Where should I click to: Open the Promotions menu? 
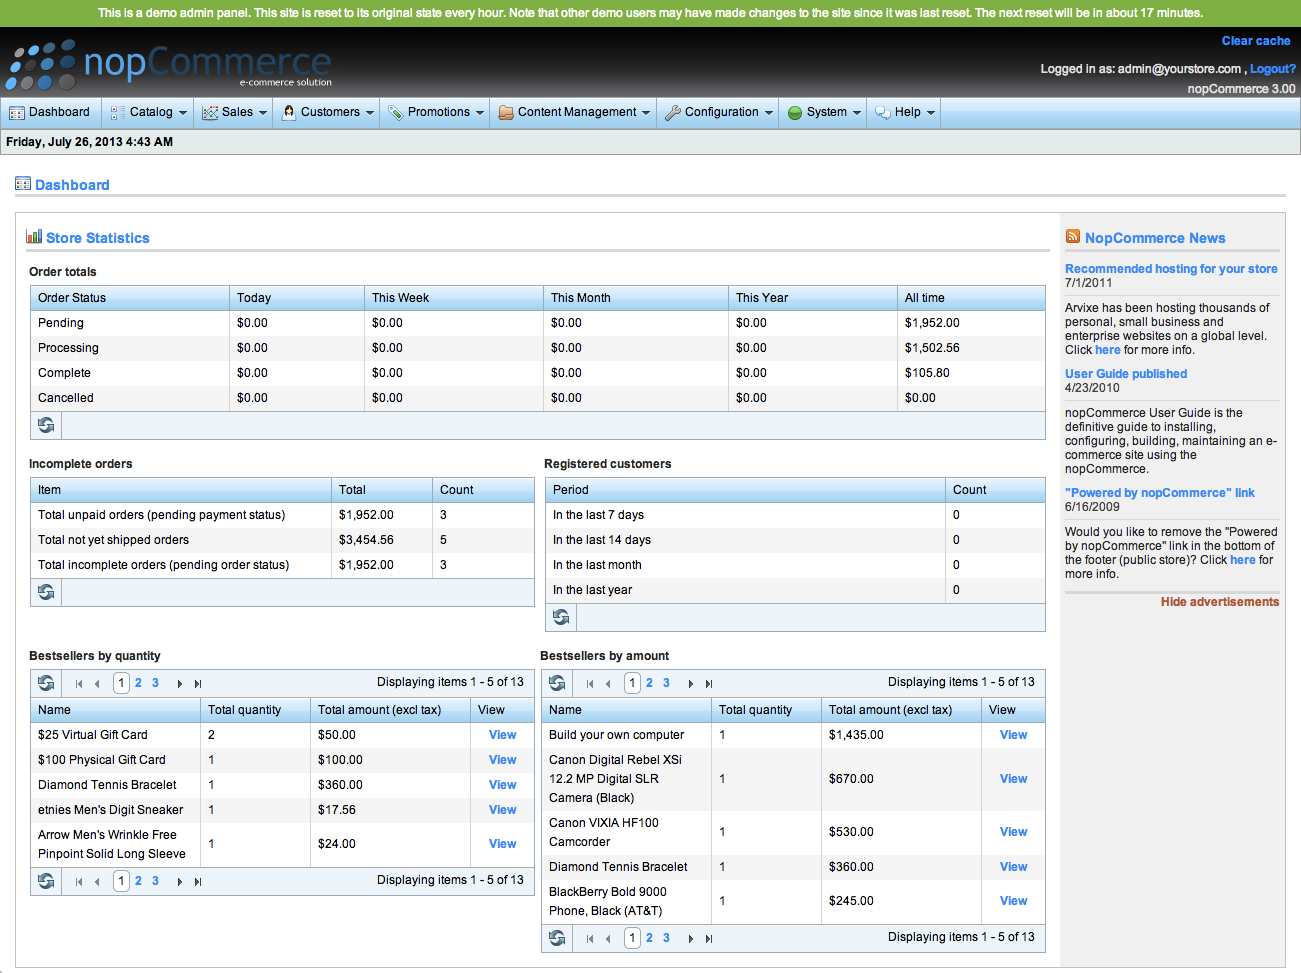click(437, 112)
